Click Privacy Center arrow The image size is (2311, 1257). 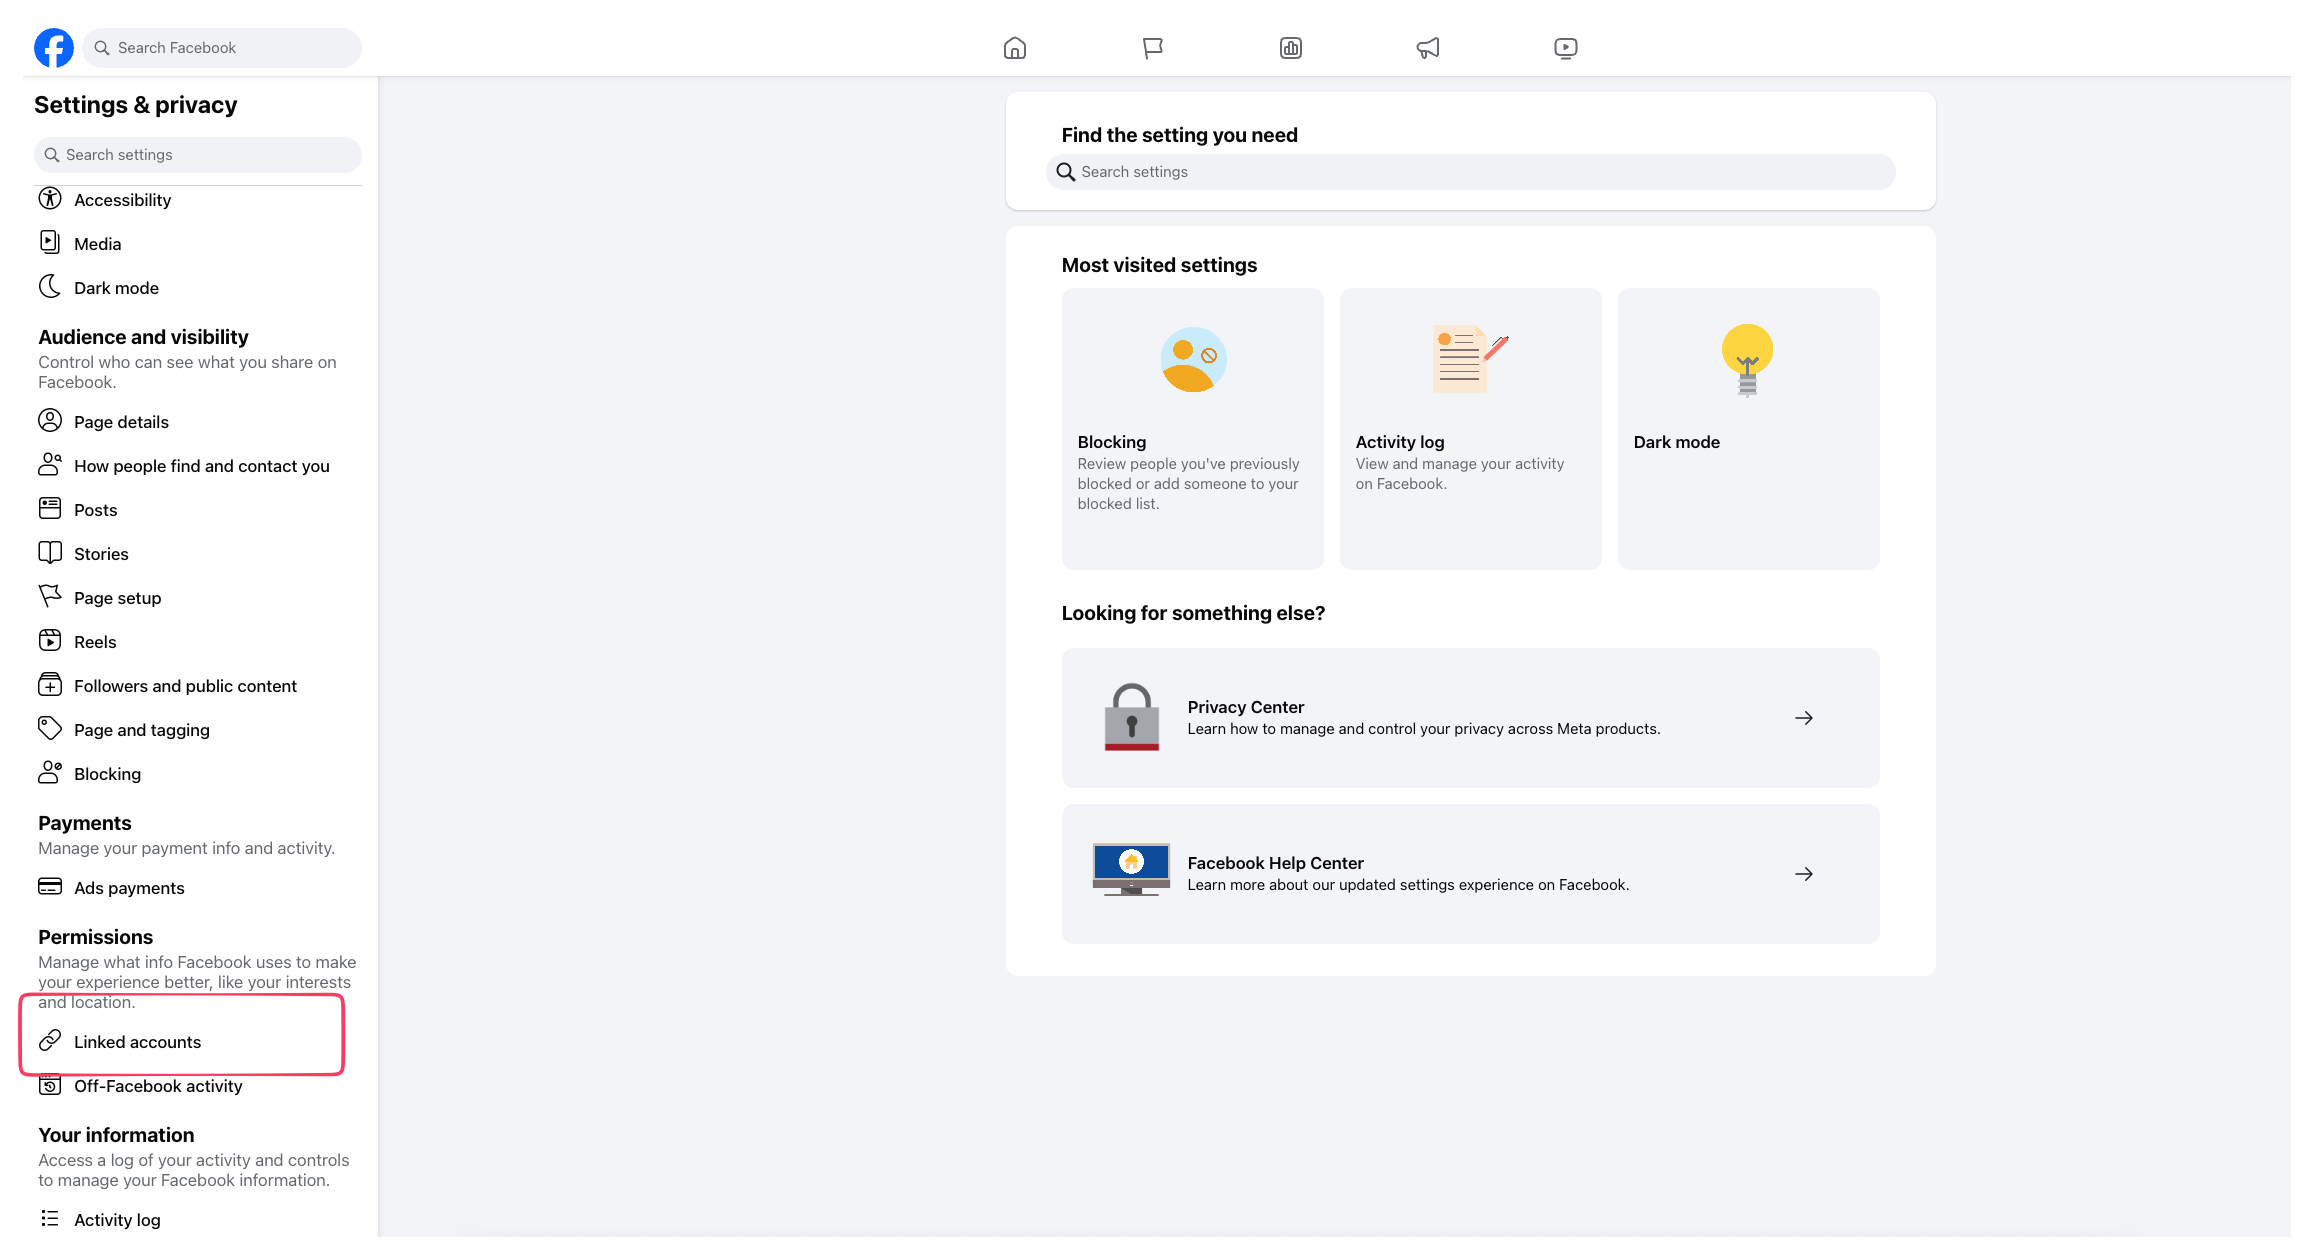(1803, 718)
